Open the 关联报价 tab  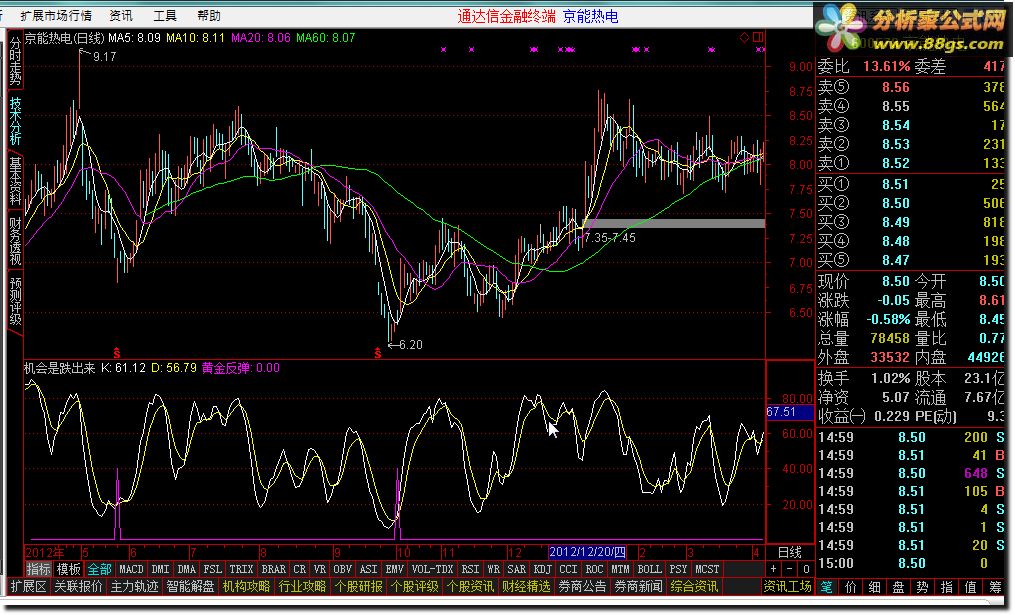pos(78,587)
